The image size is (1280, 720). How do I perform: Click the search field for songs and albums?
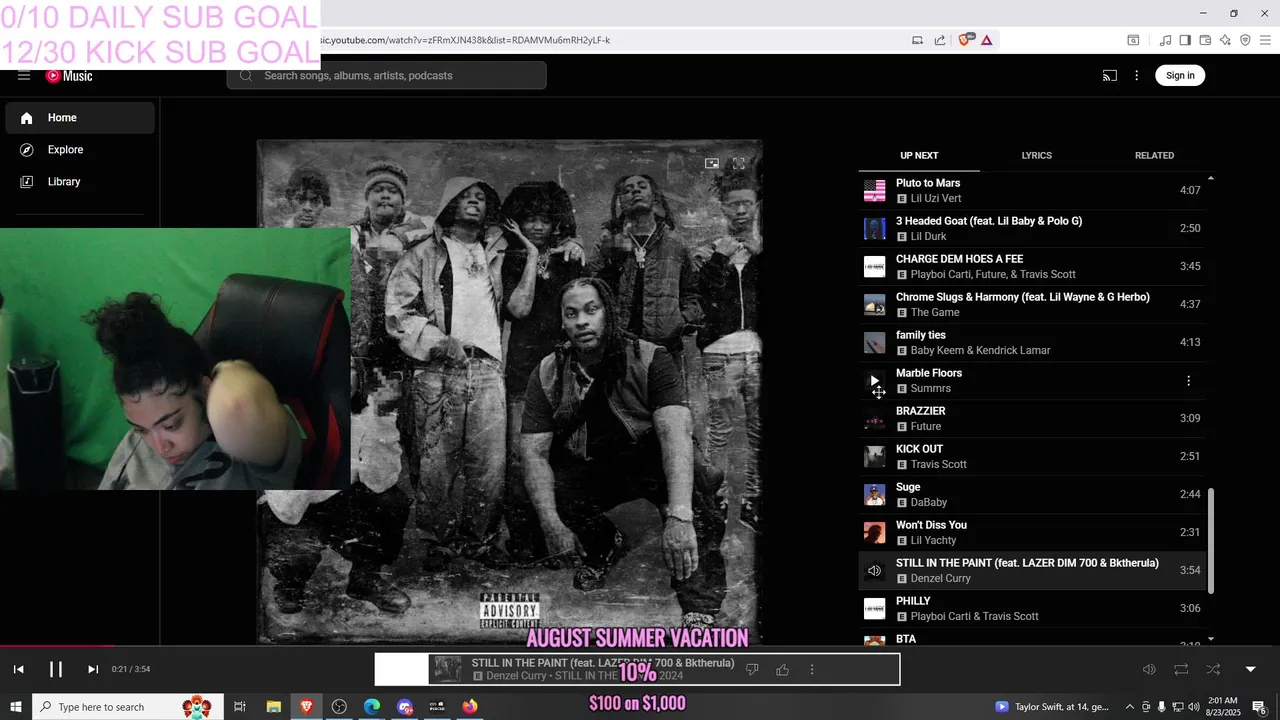coord(387,76)
